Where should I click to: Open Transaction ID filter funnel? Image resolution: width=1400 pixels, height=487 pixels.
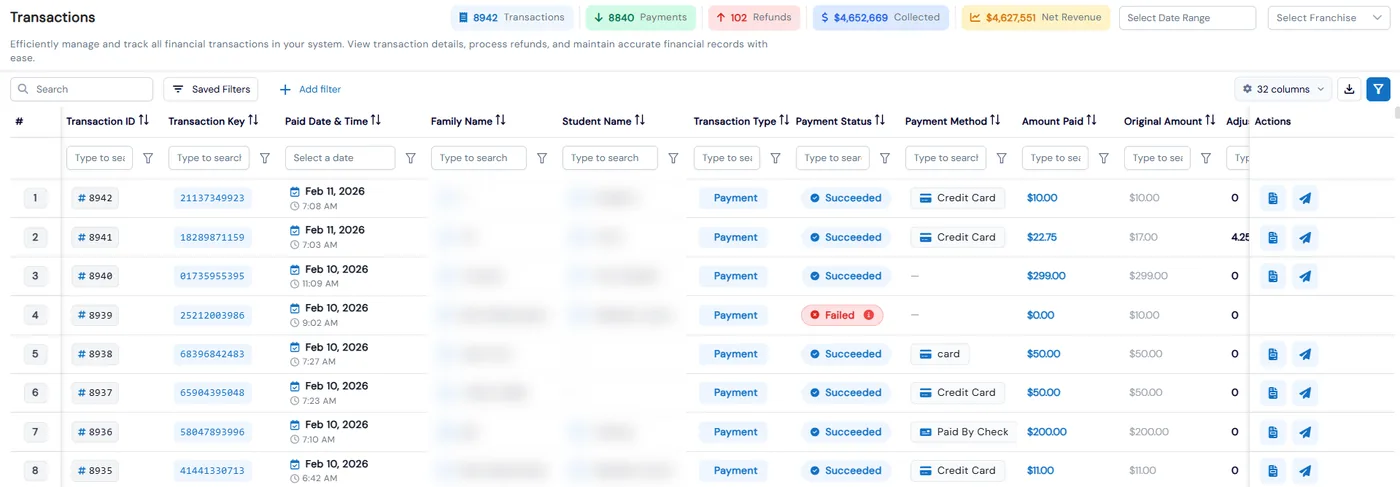(x=148, y=158)
